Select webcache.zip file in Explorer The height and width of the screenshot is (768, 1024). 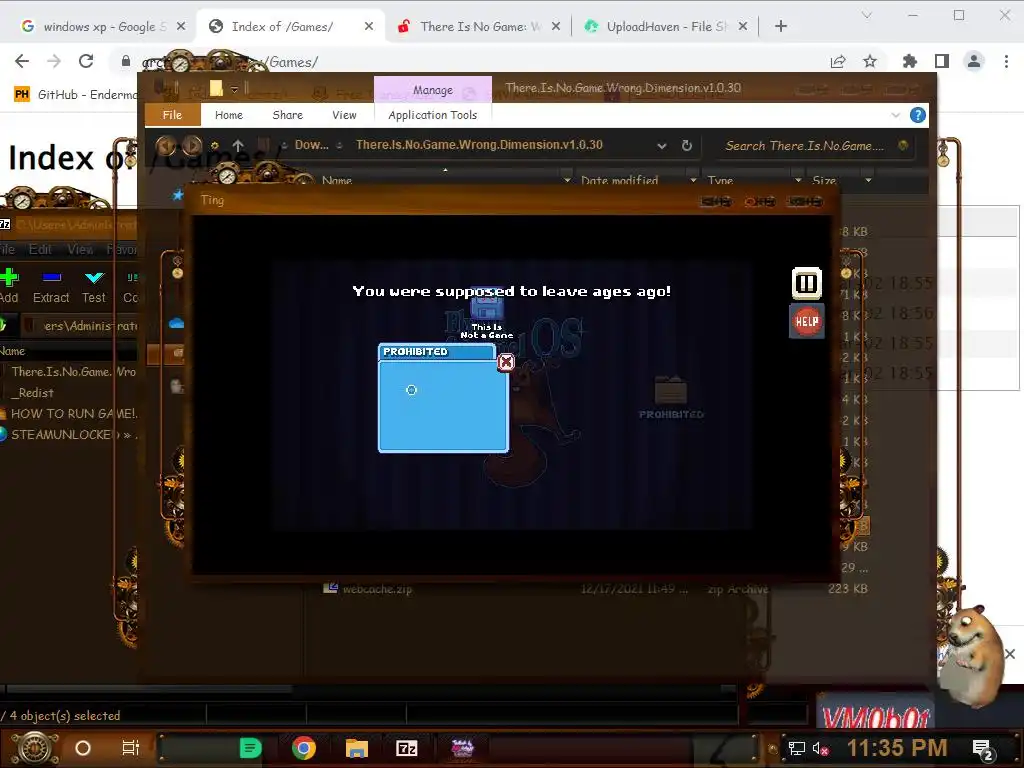click(377, 589)
